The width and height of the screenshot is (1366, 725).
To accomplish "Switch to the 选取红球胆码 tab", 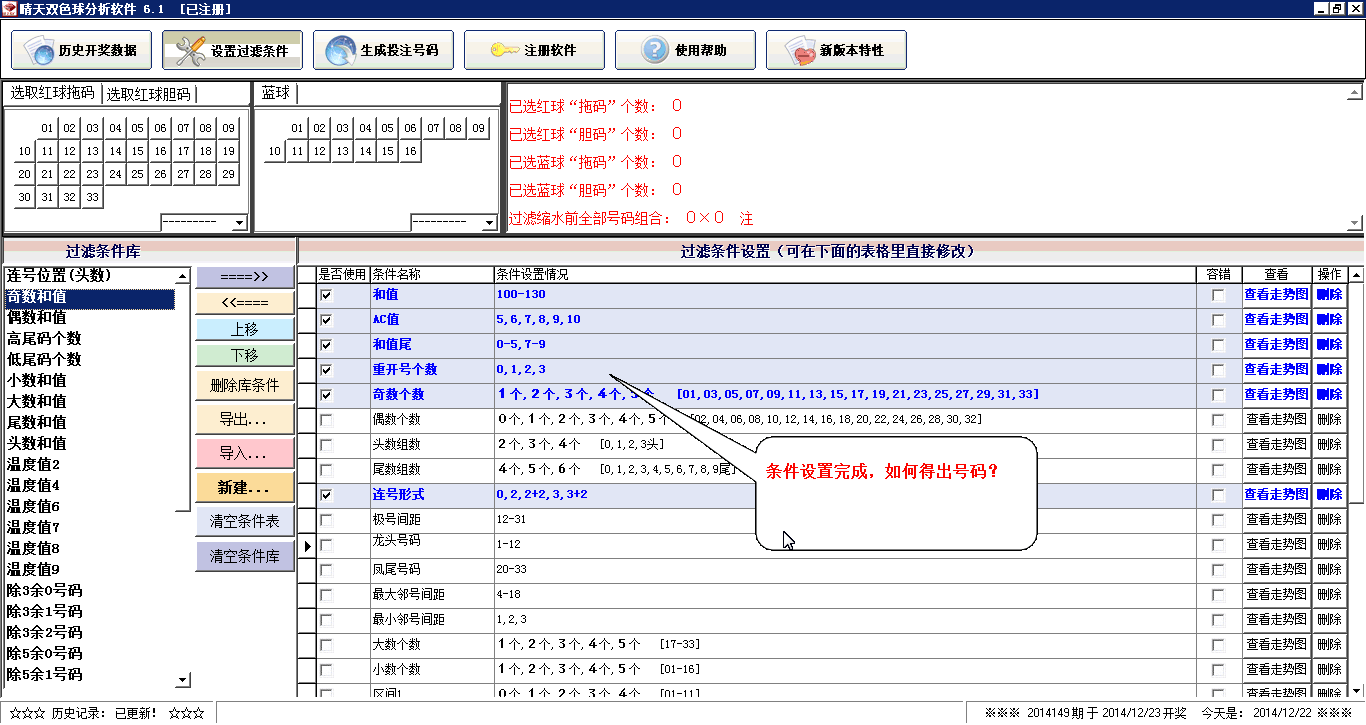I will [148, 94].
